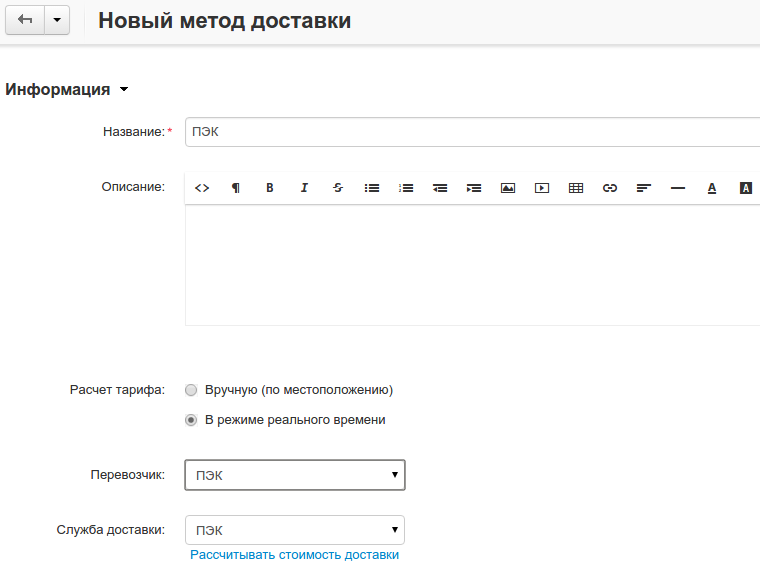Toggle bold formatting in editor
Image resolution: width=760 pixels, height=583 pixels.
[x=270, y=188]
